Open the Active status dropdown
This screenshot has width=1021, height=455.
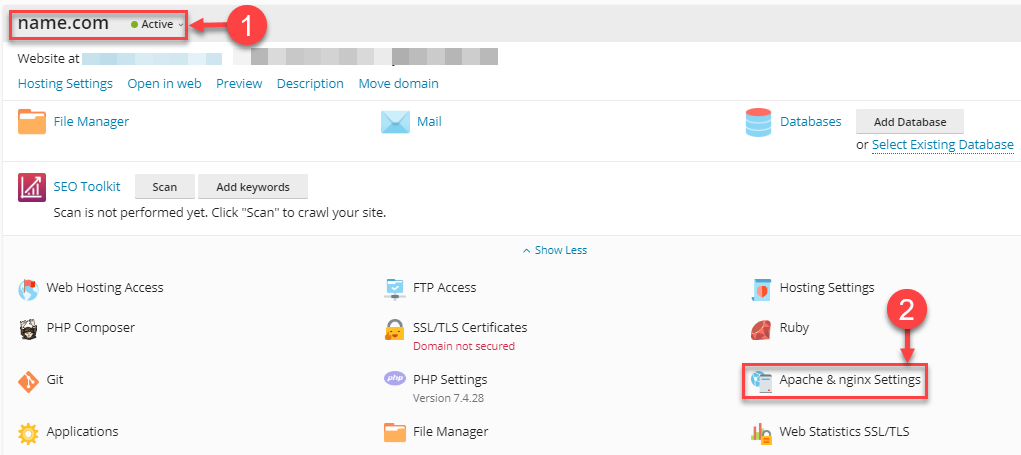pyautogui.click(x=157, y=24)
